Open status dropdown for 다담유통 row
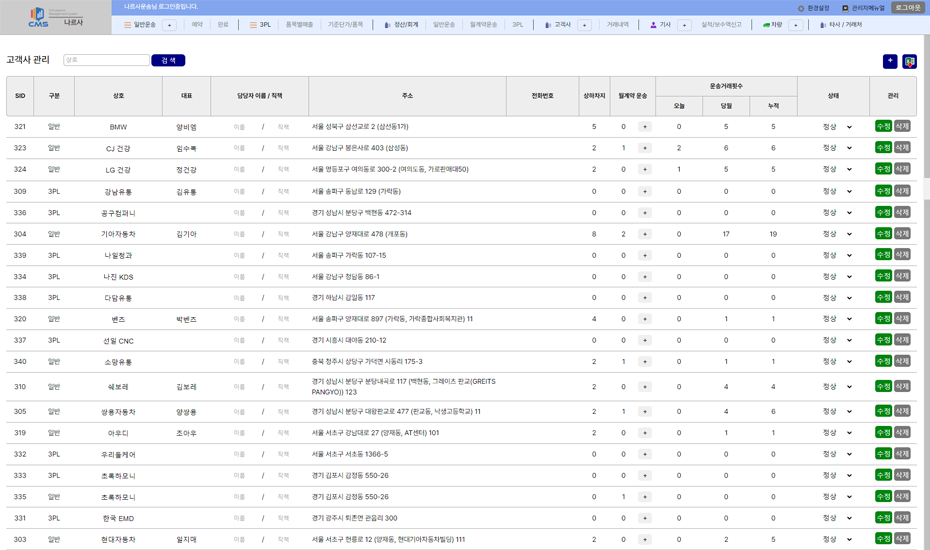The image size is (930, 550). 837,298
